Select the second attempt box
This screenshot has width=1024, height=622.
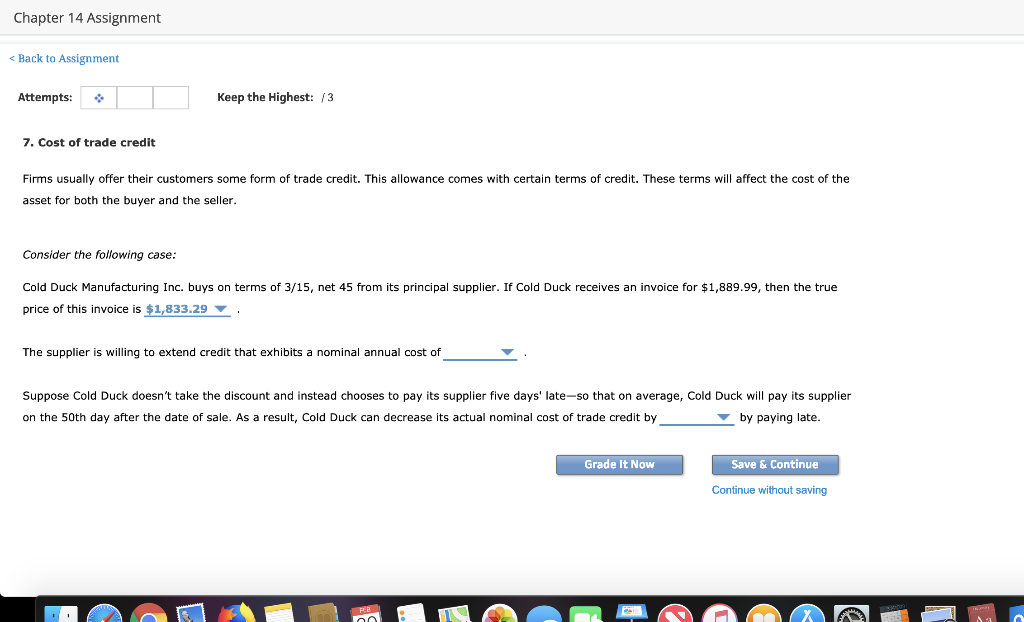(135, 98)
